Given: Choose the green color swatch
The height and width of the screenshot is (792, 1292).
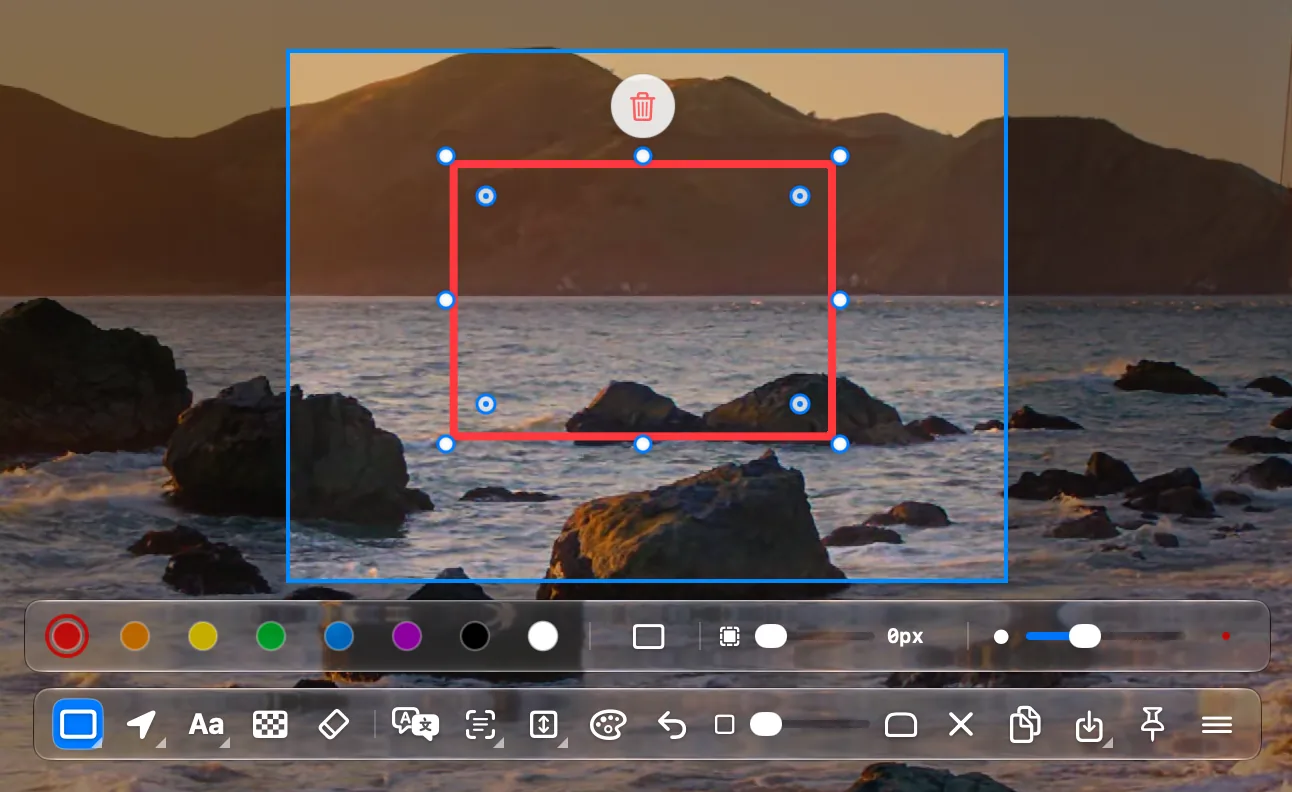Looking at the screenshot, I should (x=271, y=636).
